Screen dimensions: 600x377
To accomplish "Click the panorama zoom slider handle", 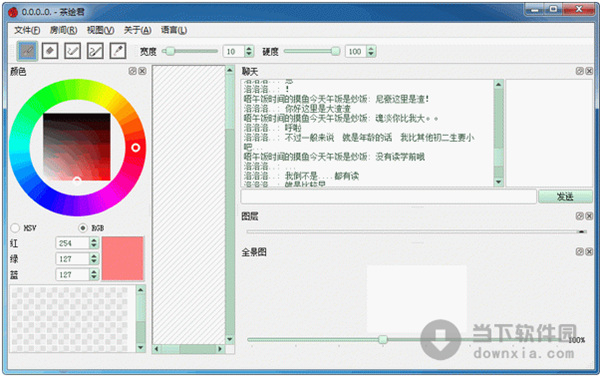I will pyautogui.click(x=383, y=339).
